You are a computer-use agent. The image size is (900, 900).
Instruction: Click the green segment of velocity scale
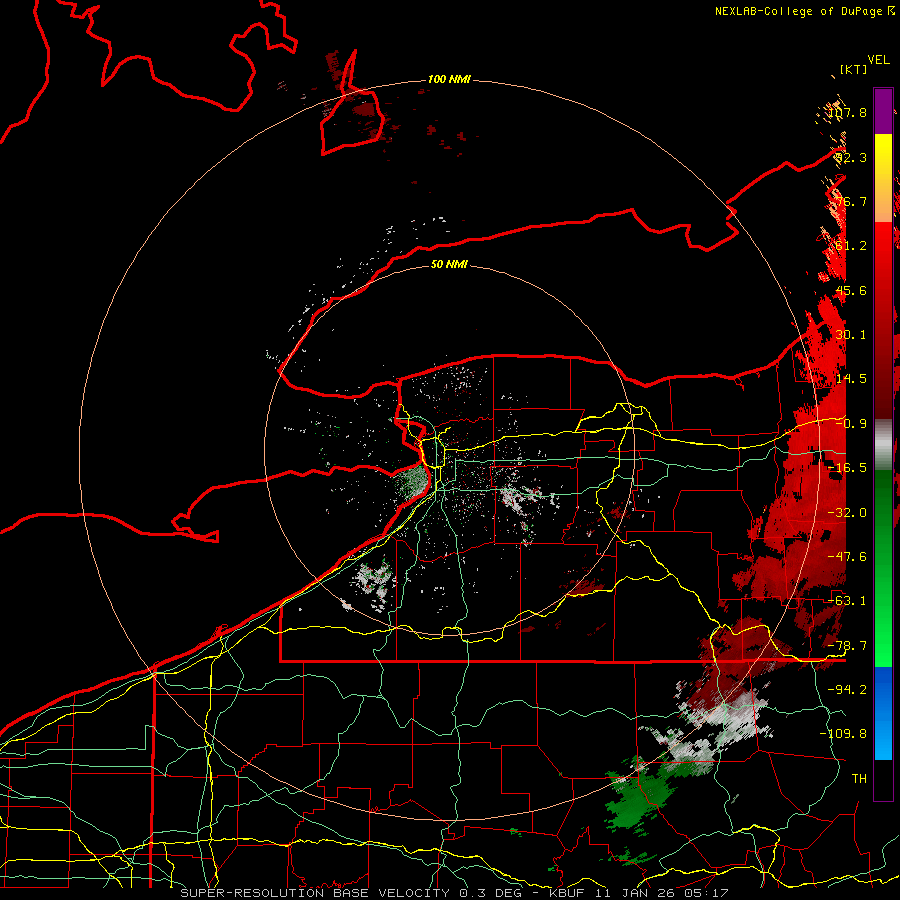pos(883,568)
